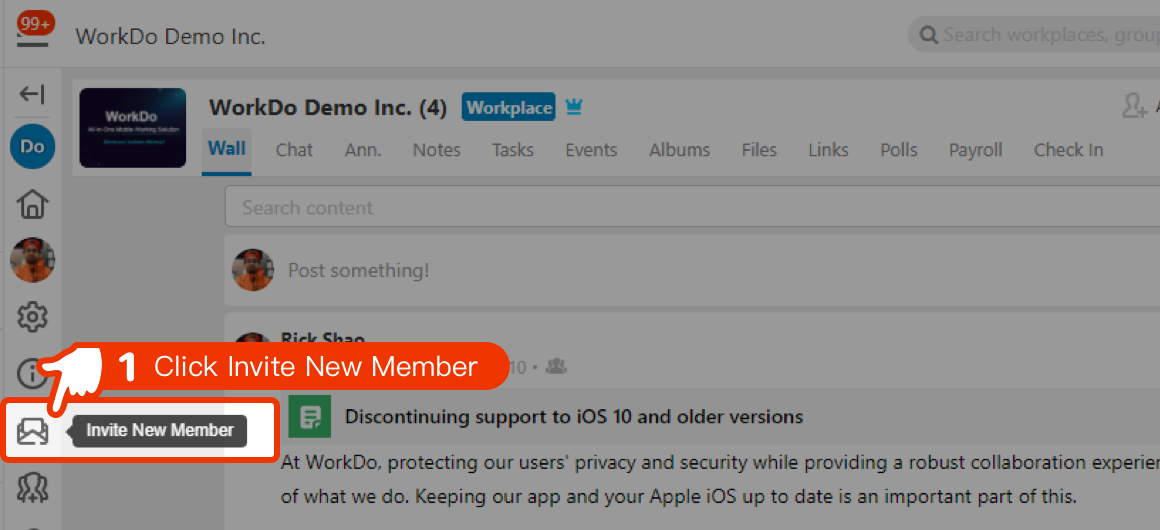1160x530 pixels.
Task: Click the Search content field
Action: [x=692, y=207]
